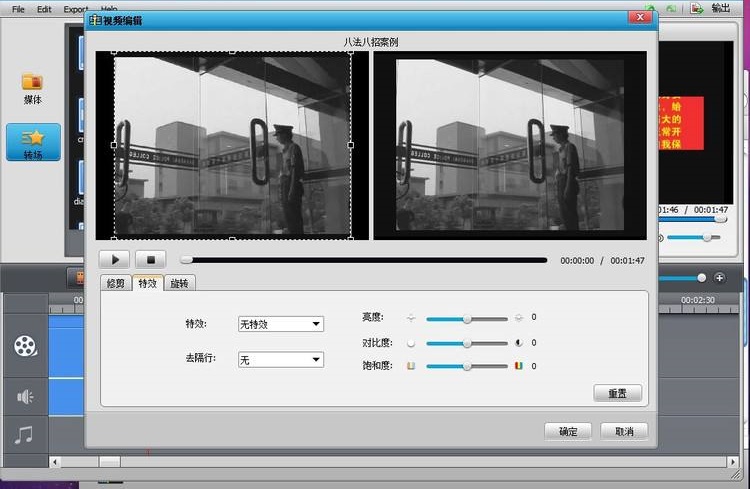Switch to the 旋转 rotate tab

pos(179,283)
